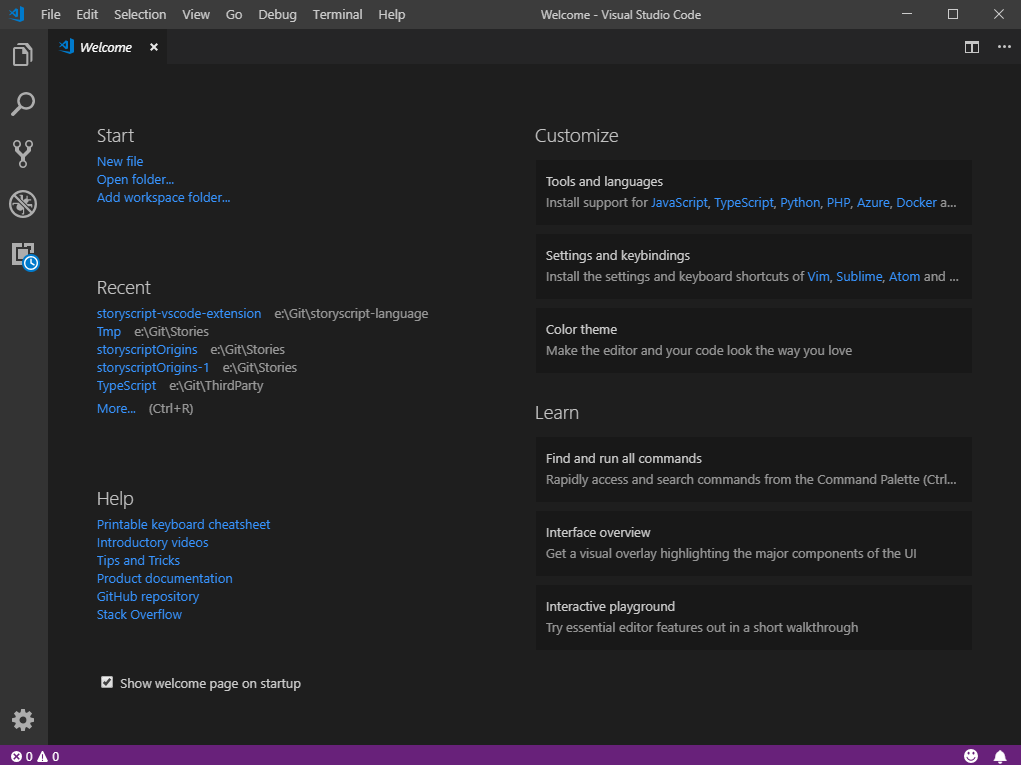Install Vim keybindings link
This screenshot has width=1021, height=765.
point(818,277)
